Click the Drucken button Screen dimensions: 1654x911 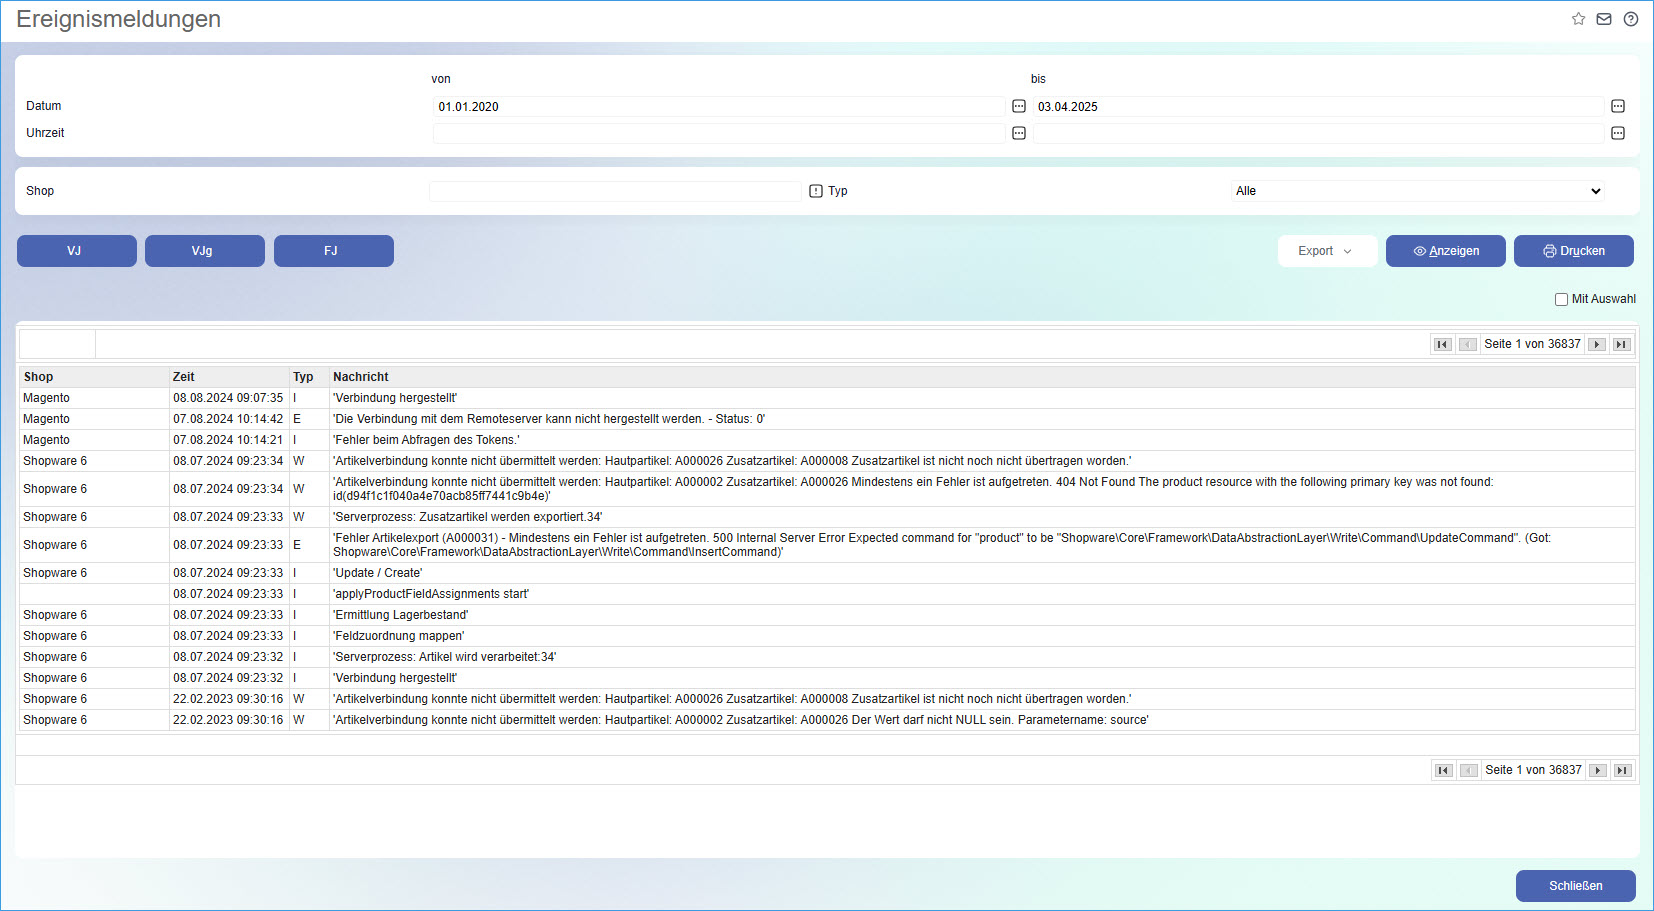pos(1573,251)
